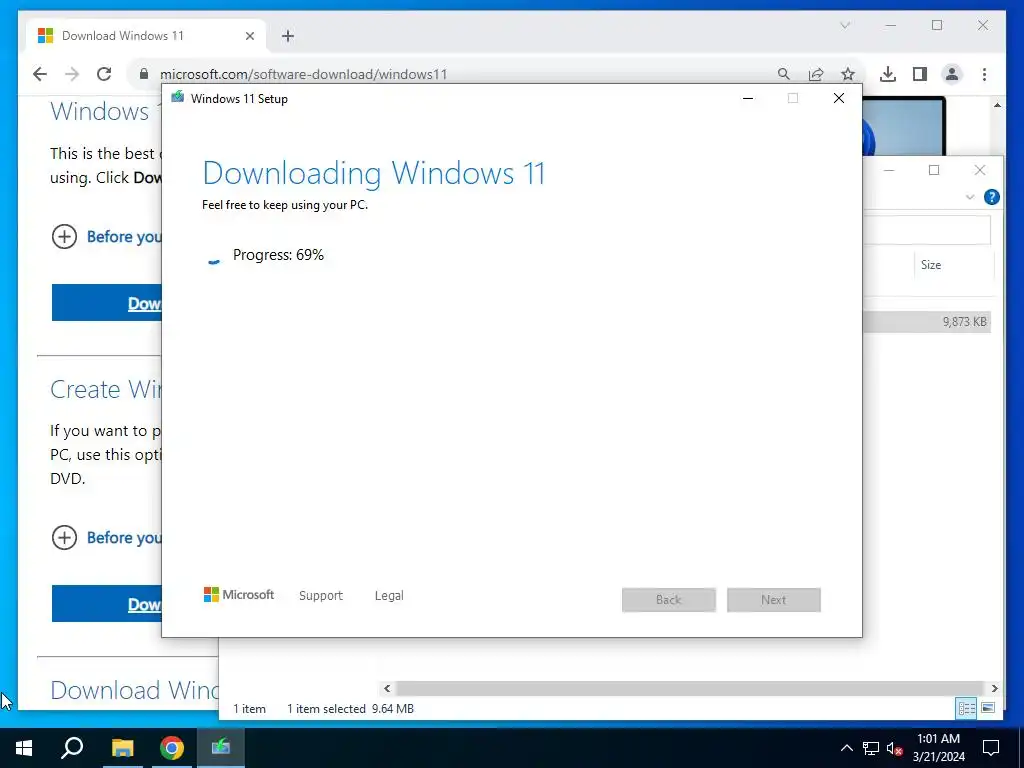Click Explorer horizontal scrollbar track

click(x=690, y=688)
